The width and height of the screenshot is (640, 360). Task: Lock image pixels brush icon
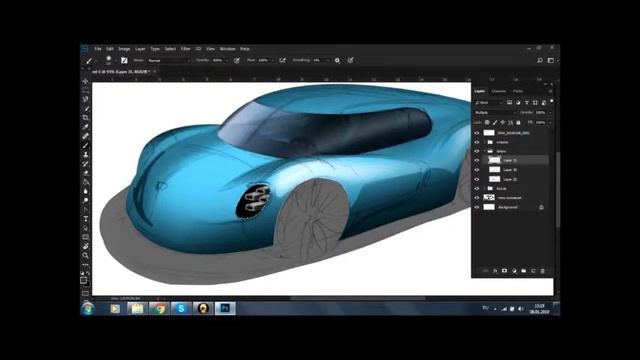point(495,122)
